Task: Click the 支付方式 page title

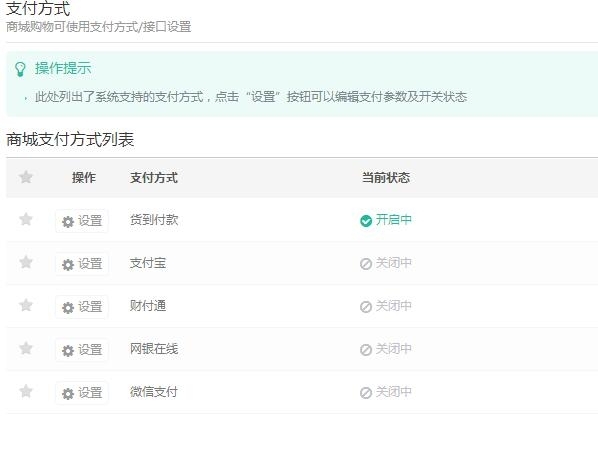Action: pyautogui.click(x=38, y=8)
